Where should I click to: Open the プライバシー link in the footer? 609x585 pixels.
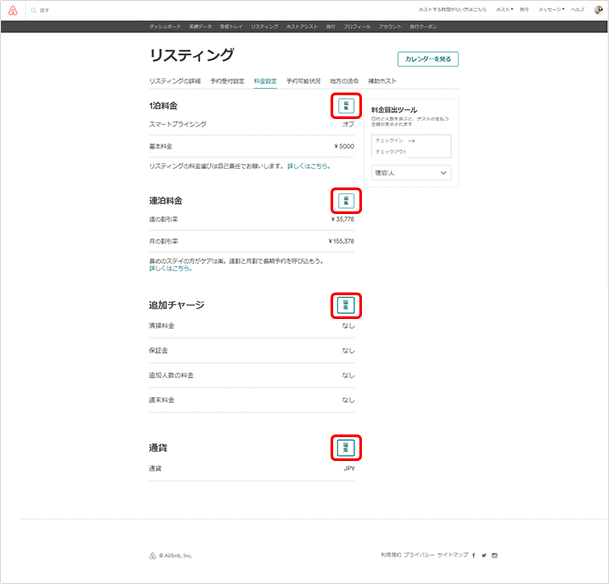[419, 554]
